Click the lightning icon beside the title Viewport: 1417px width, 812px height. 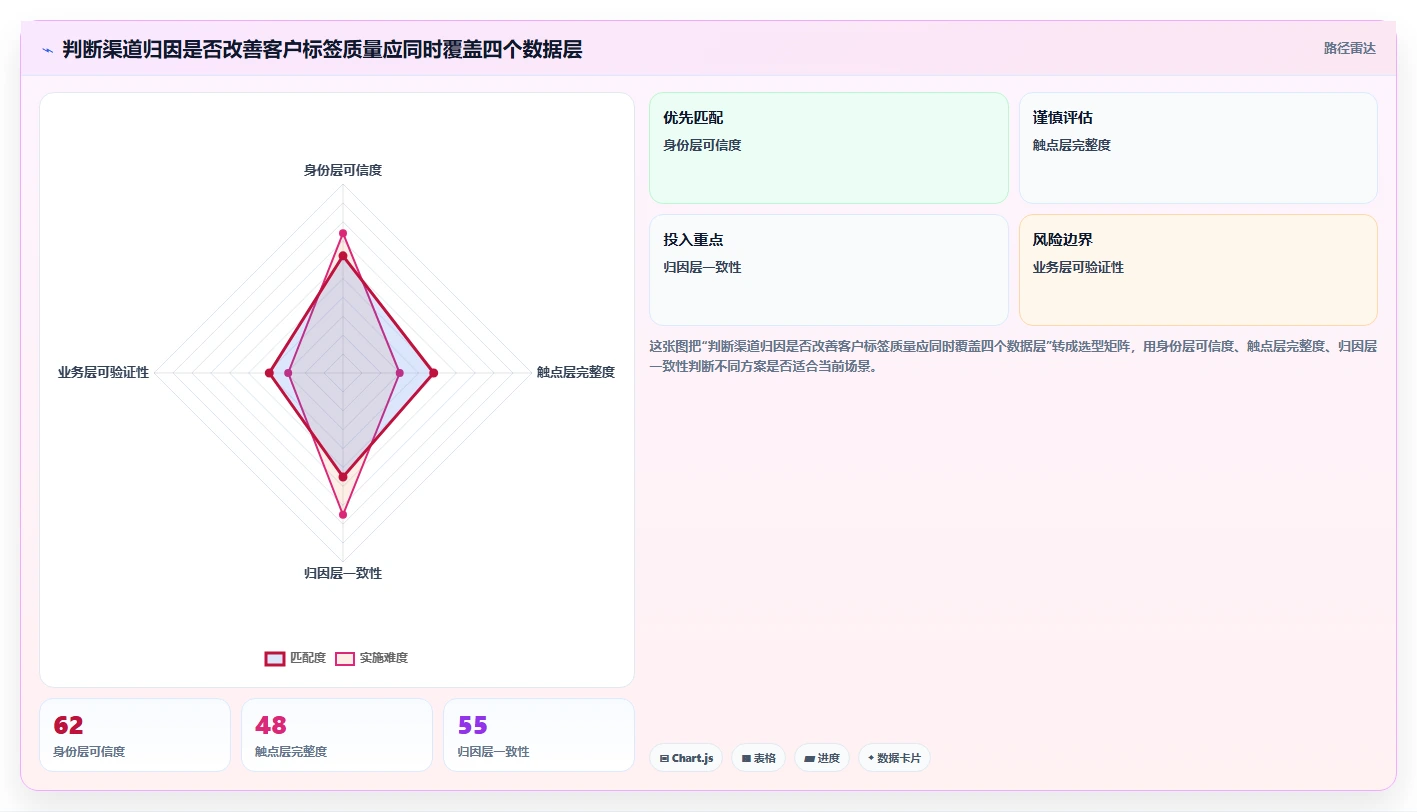[47, 50]
